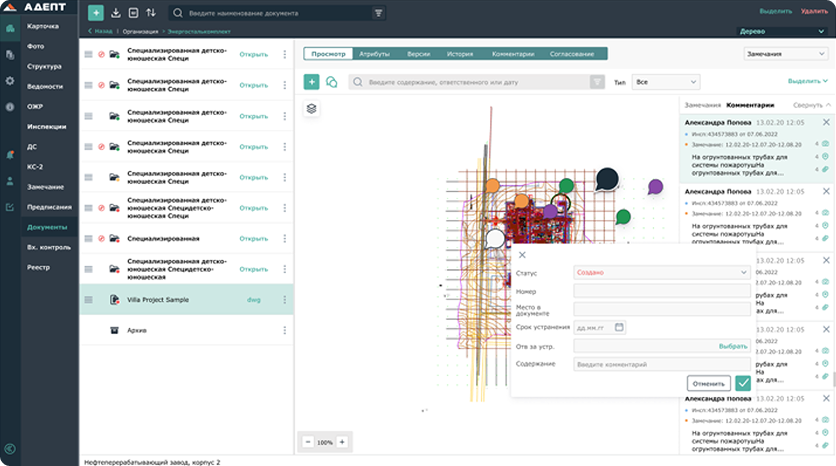Expand the Выделить dropdown in remarks panel
The image size is (836, 466).
[x=808, y=81]
